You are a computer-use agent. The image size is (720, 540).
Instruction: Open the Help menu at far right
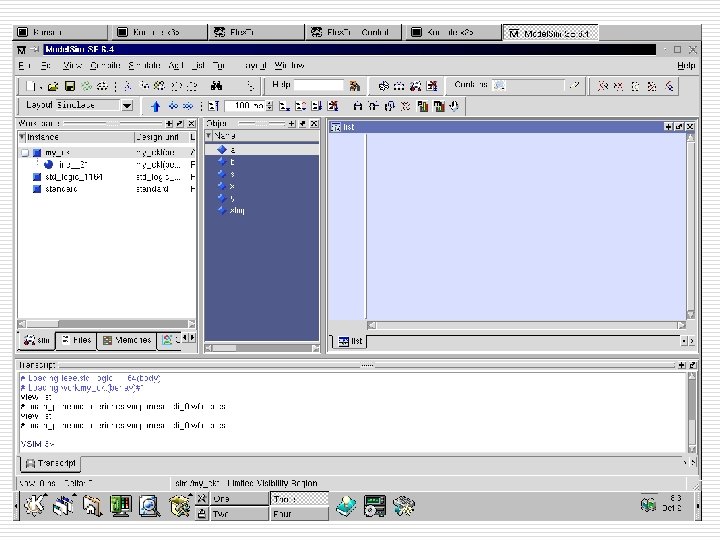686,66
